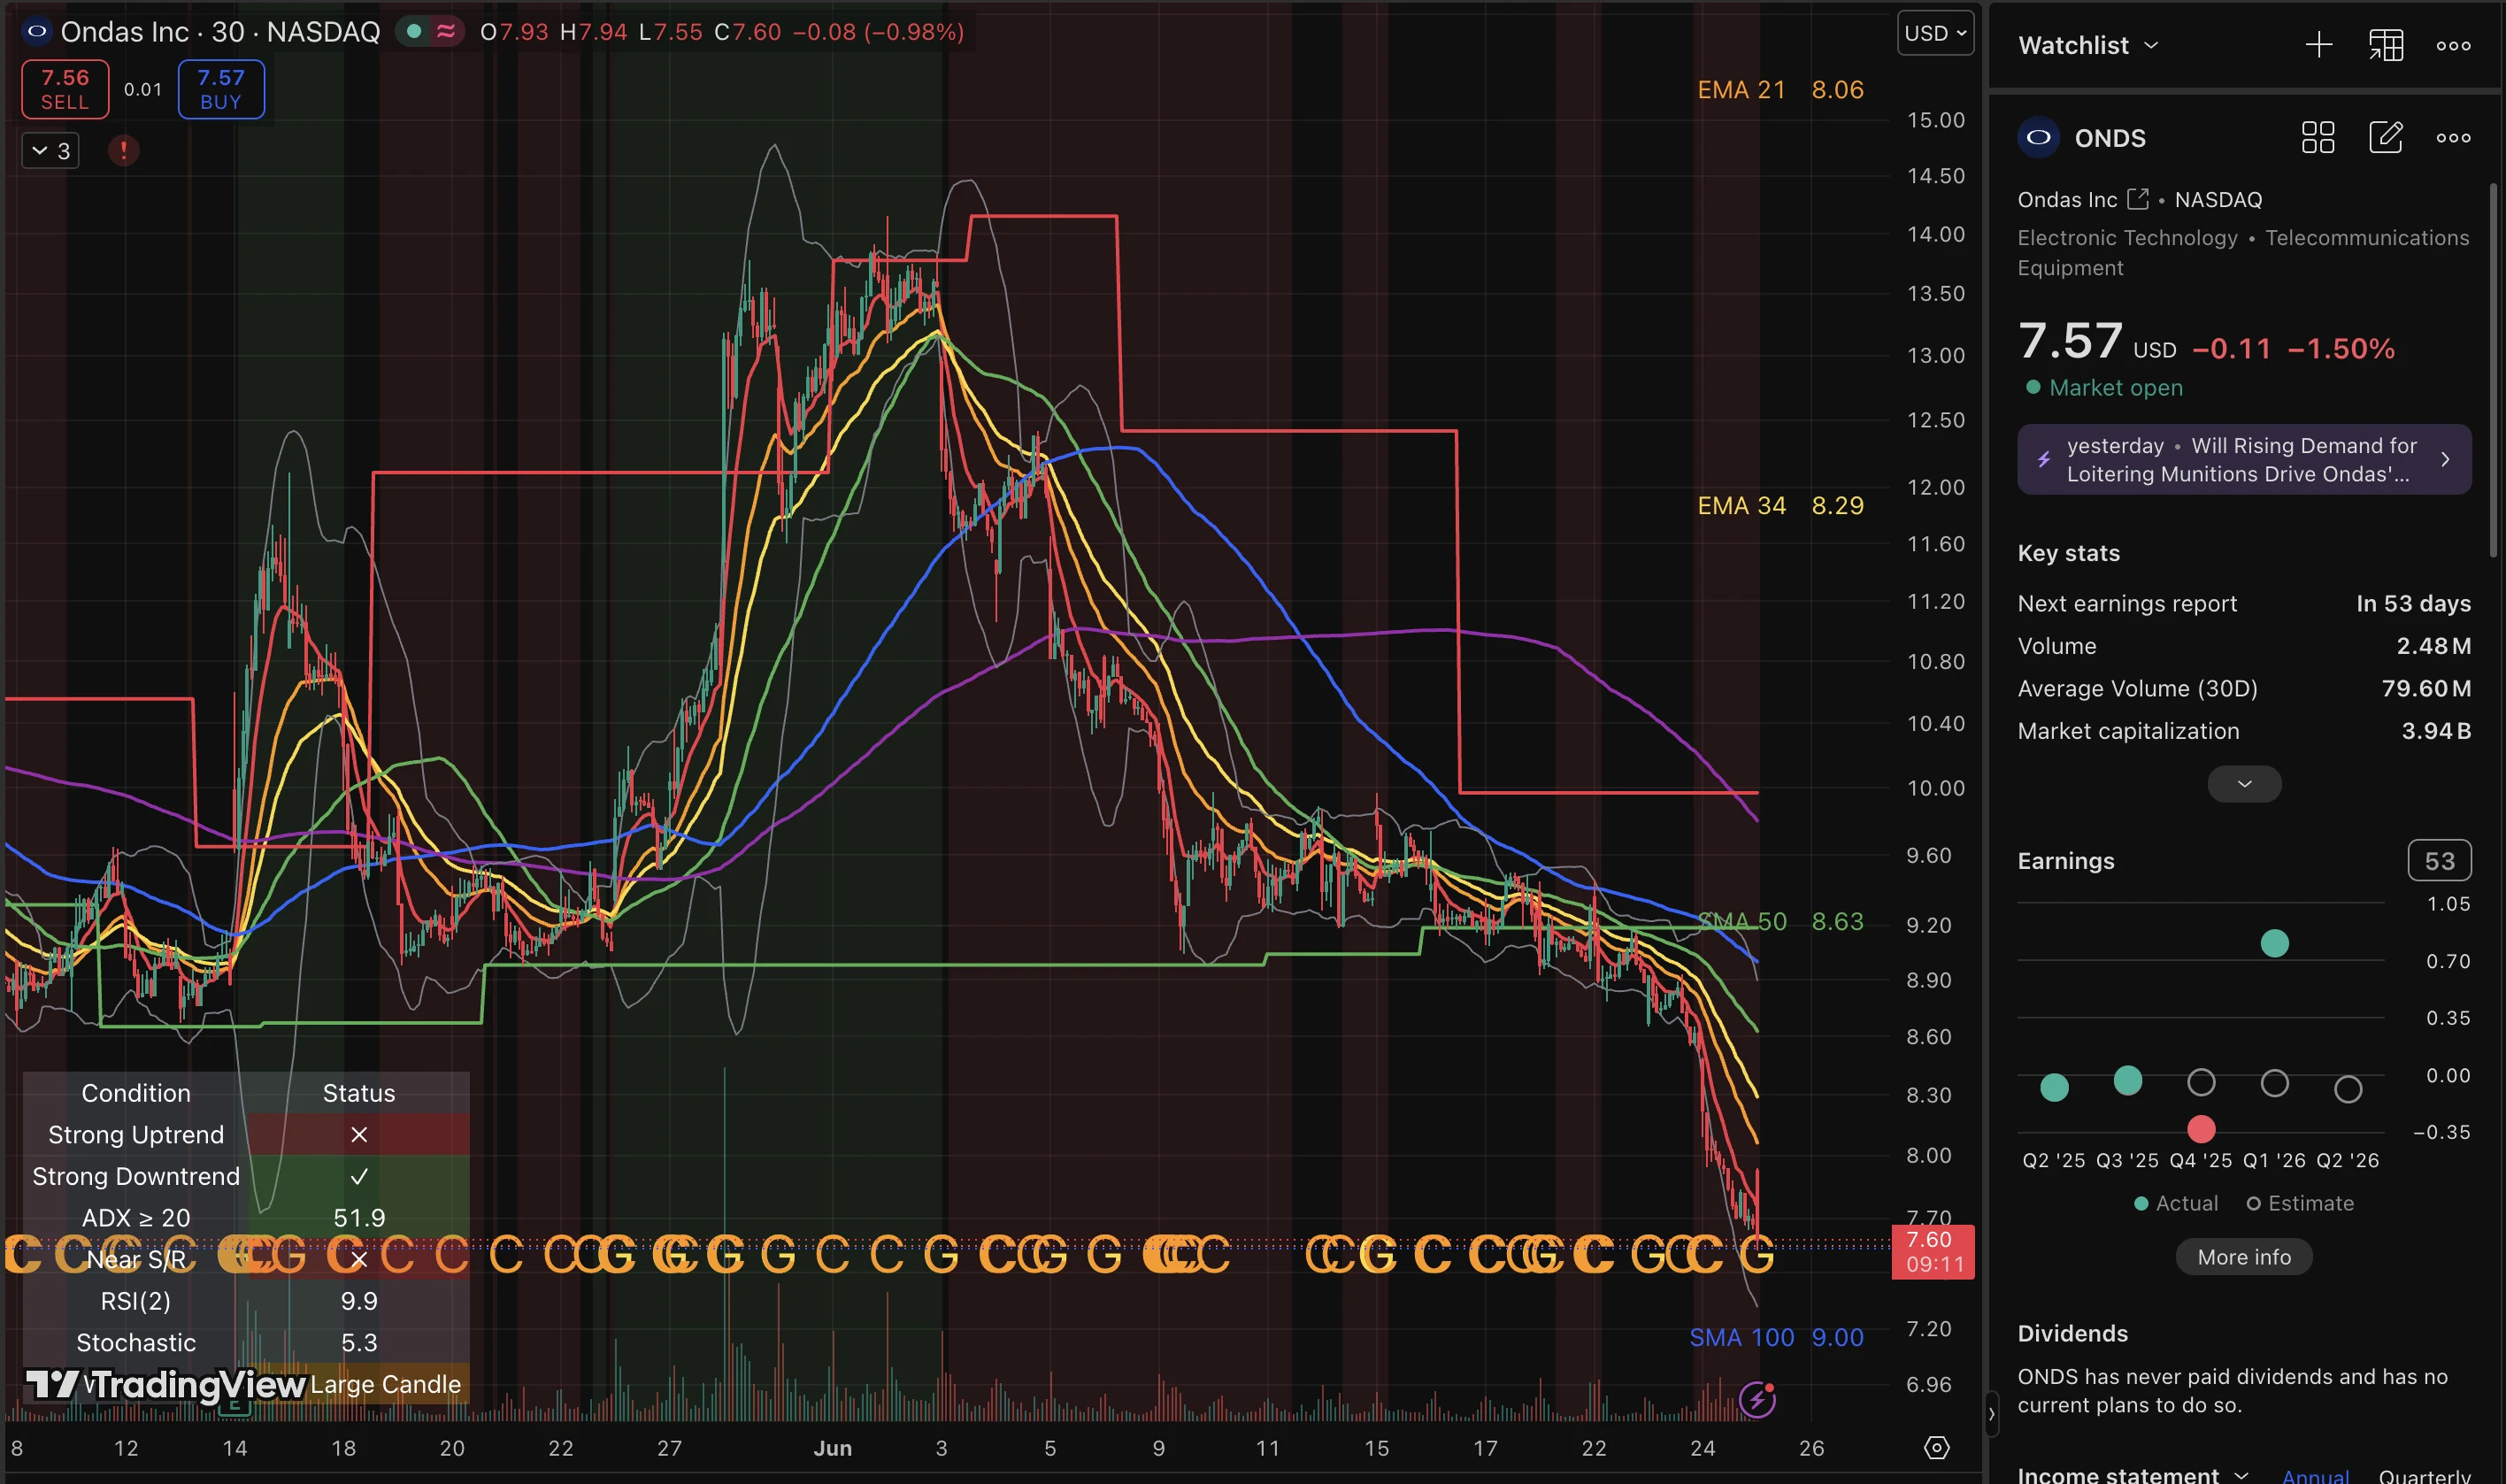Open the ONDS note edit icon

(2386, 137)
